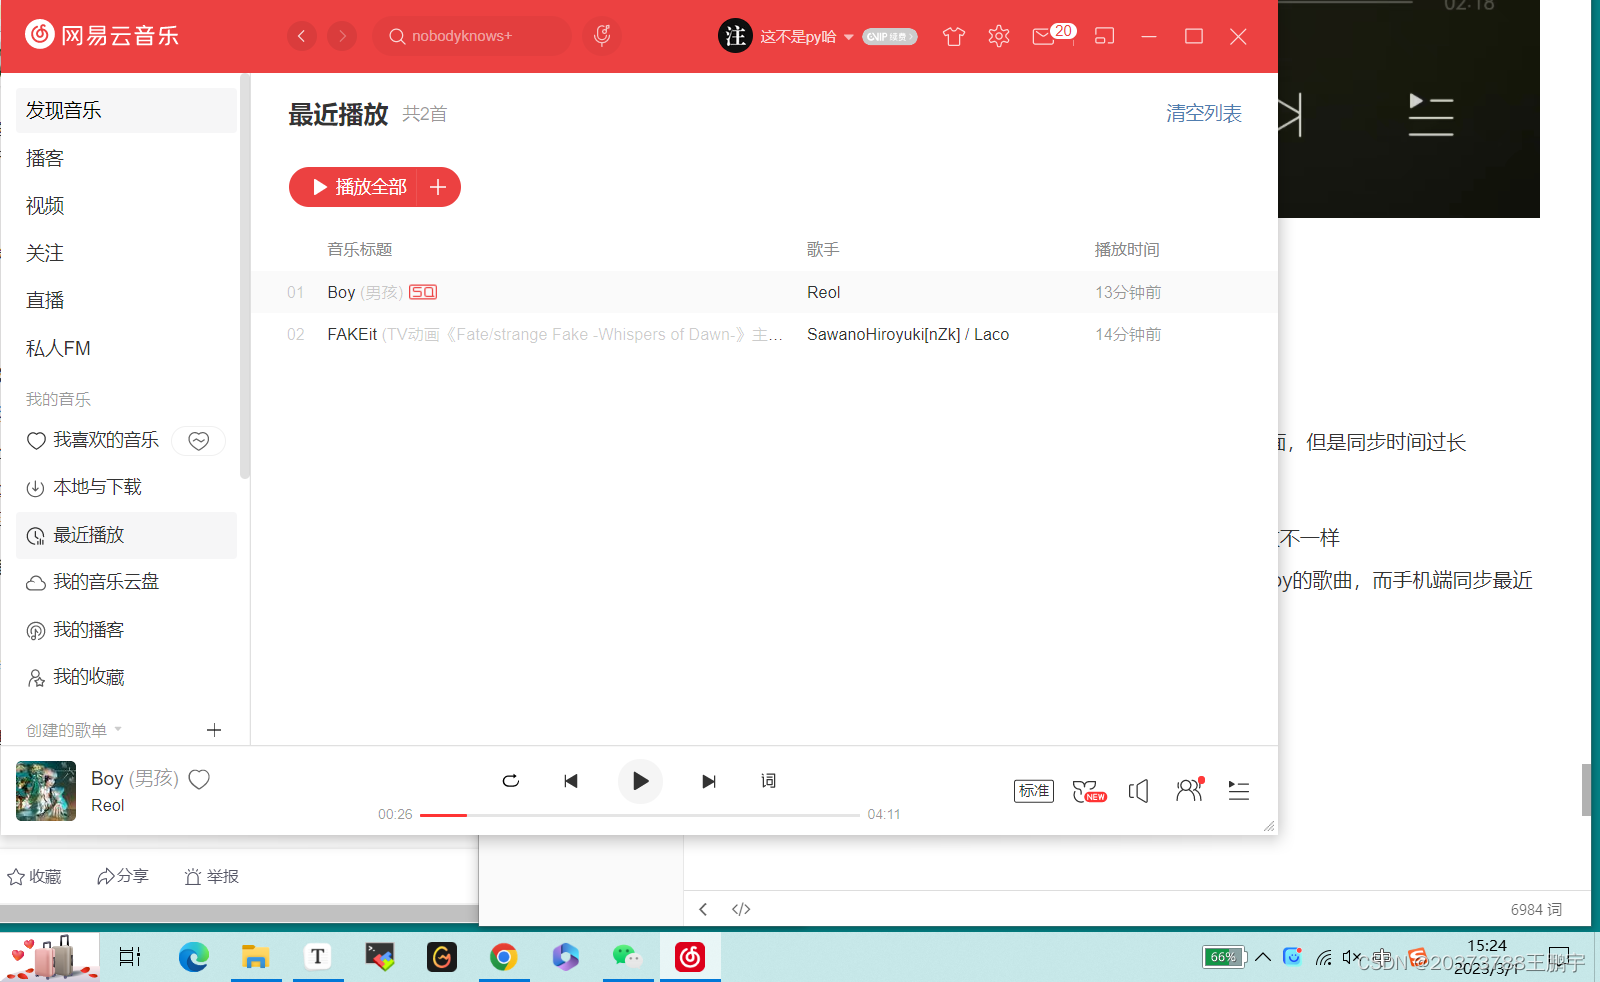This screenshot has width=1600, height=982.
Task: Add all songs via plus button
Action: click(438, 187)
